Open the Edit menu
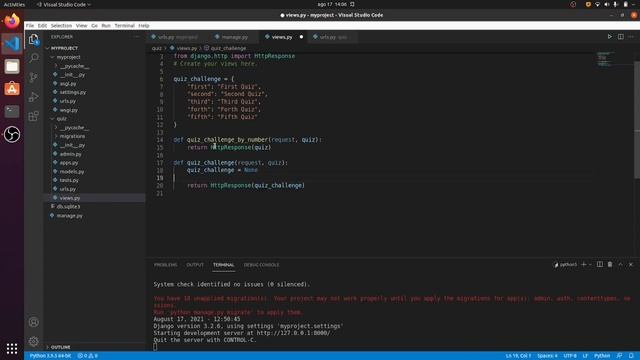This screenshot has height=360, width=640. [x=42, y=25]
